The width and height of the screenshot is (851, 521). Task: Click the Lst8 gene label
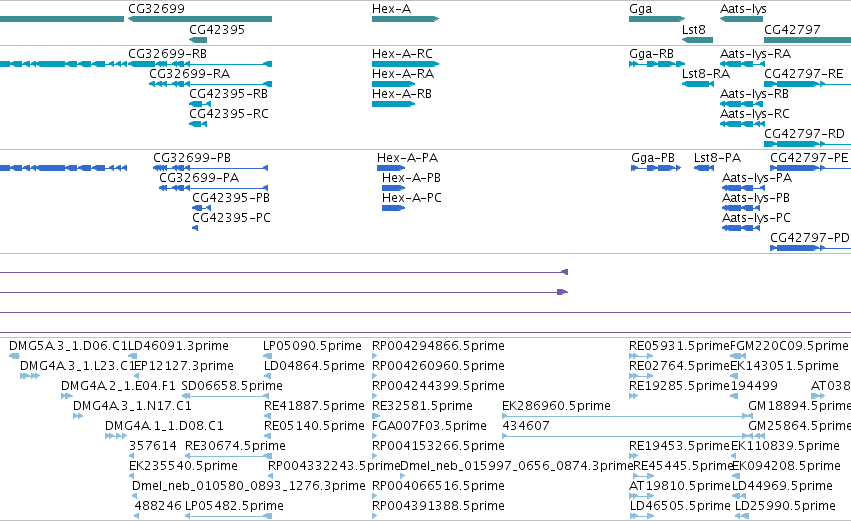pyautogui.click(x=694, y=30)
